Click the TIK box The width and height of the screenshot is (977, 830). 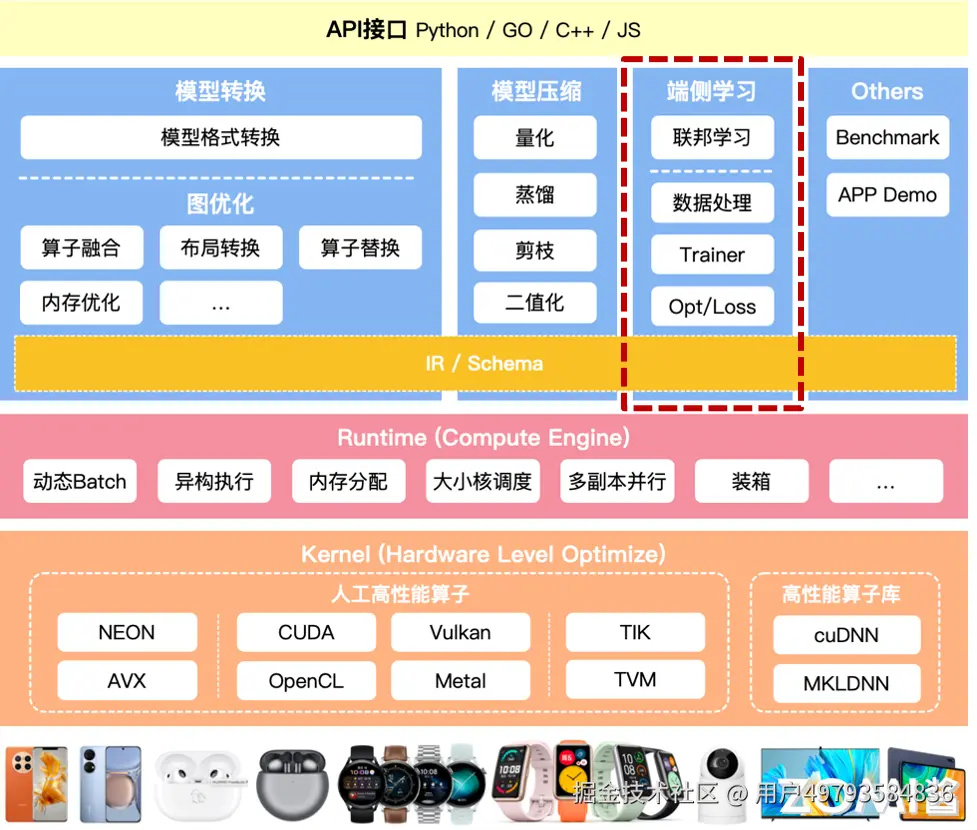coord(635,632)
